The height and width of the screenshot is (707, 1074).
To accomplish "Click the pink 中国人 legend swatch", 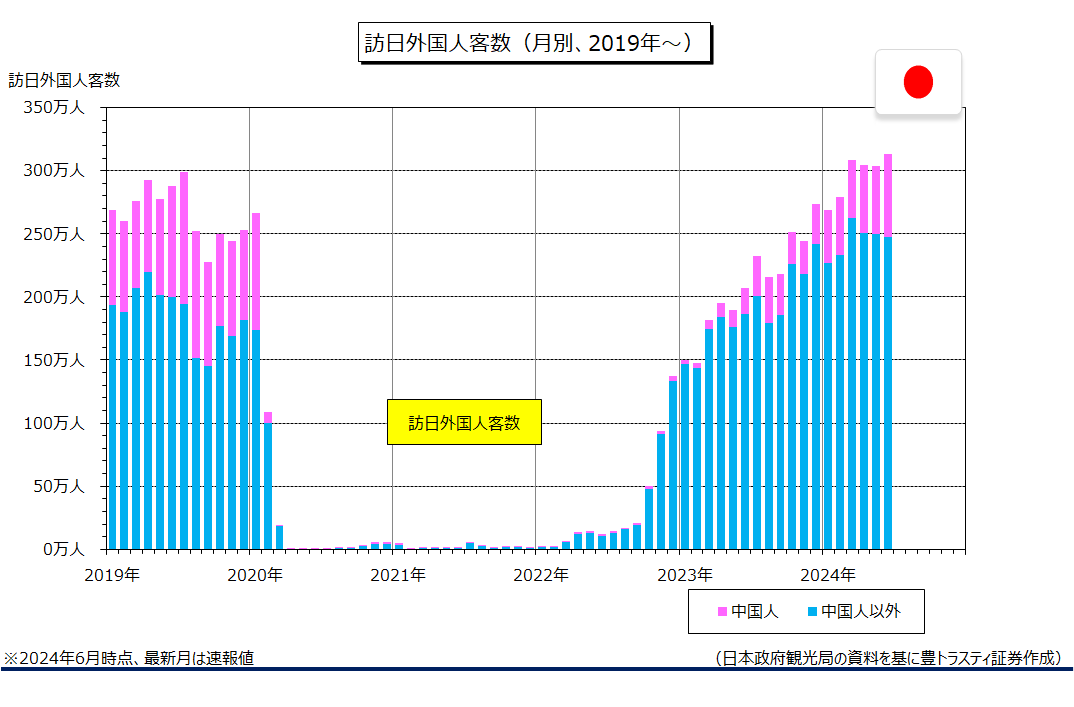I will click(722, 611).
